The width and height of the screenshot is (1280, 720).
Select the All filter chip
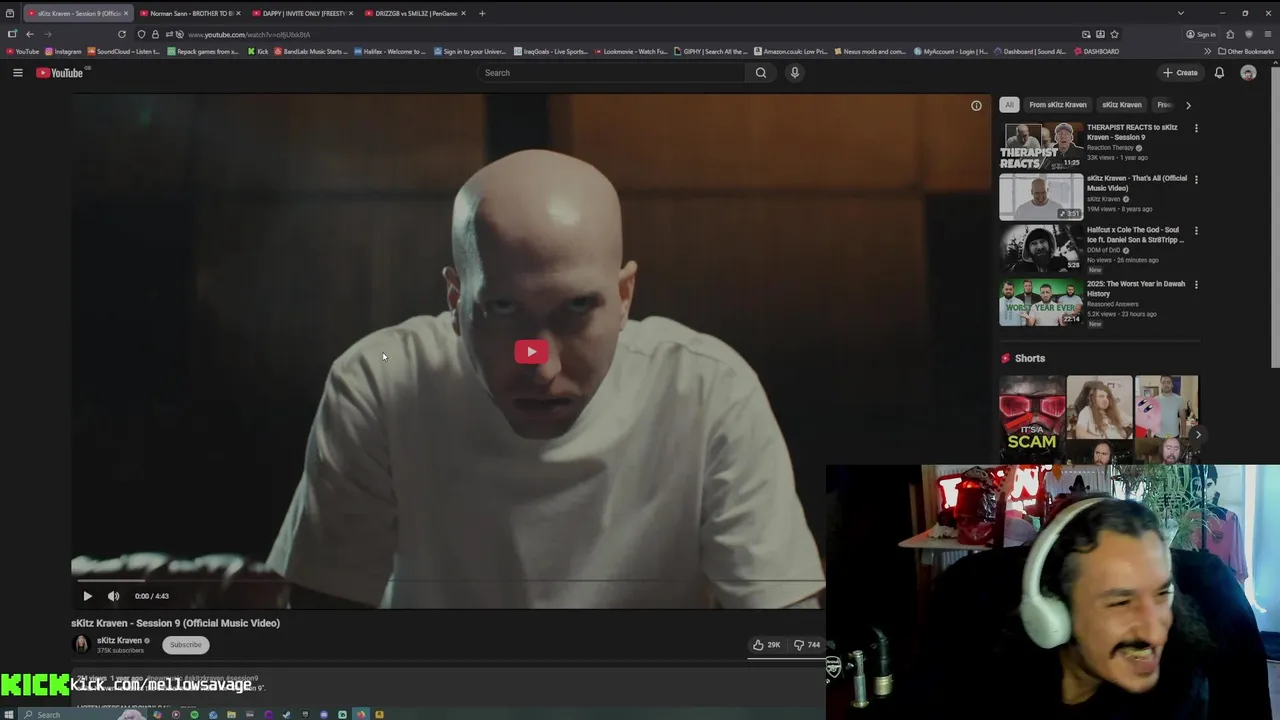click(1009, 105)
